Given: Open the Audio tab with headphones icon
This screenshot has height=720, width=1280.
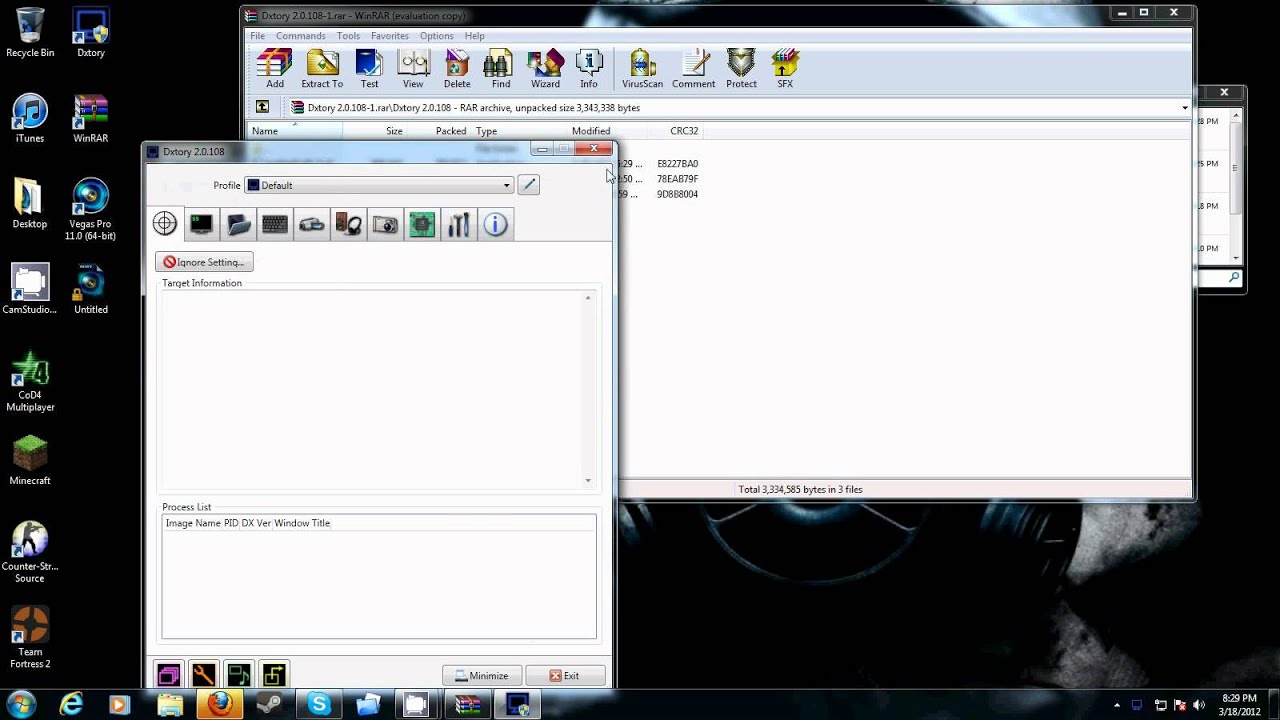Looking at the screenshot, I should [349, 224].
